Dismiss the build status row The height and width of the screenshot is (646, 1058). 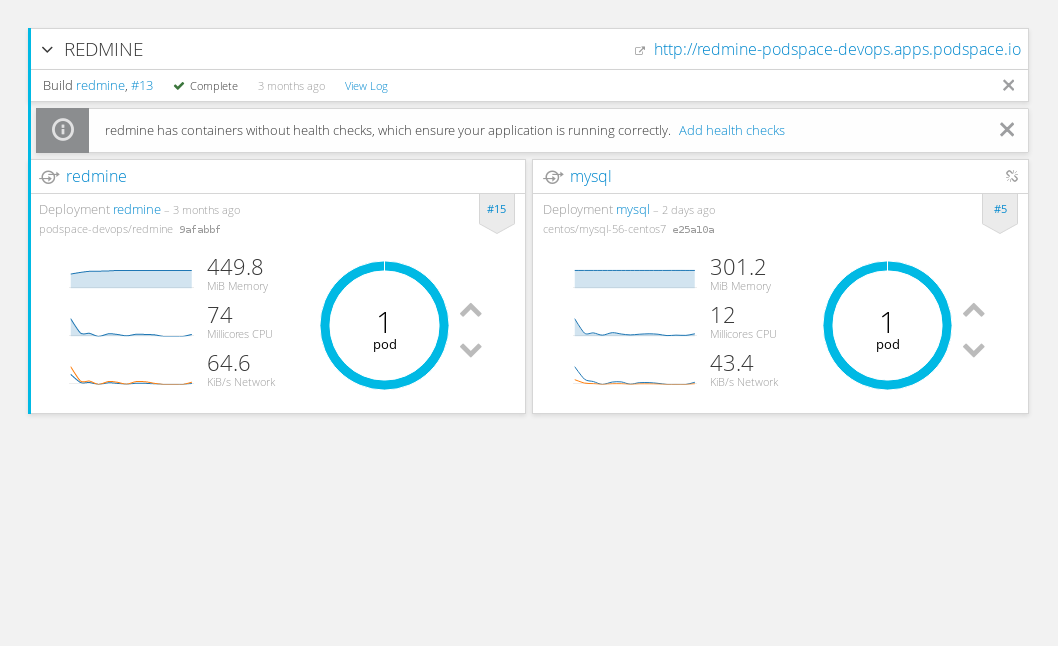(x=1008, y=85)
